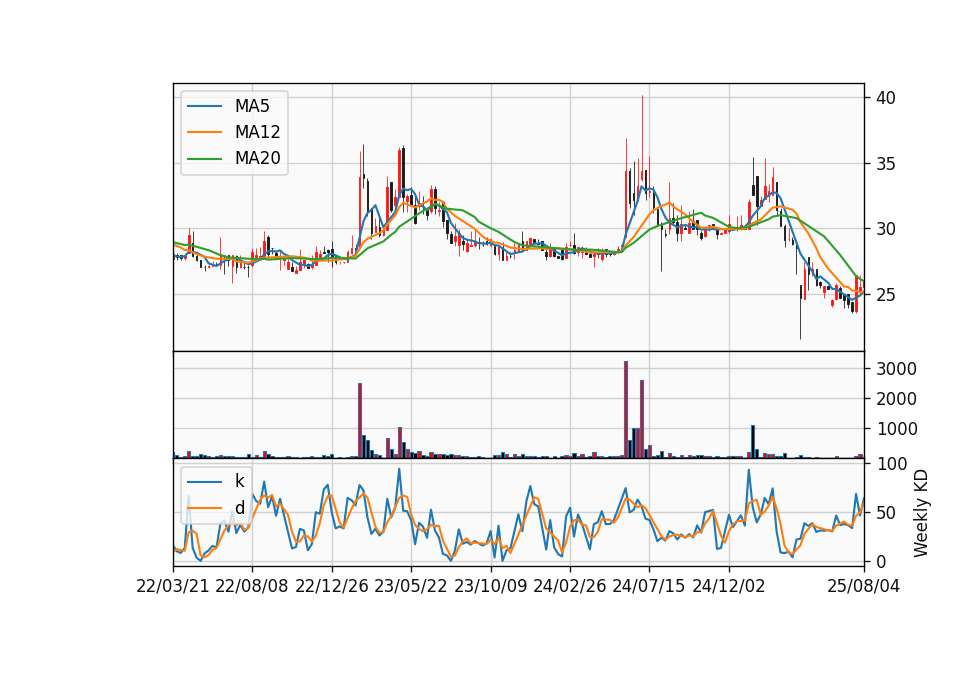Click the KD axis value 50
This screenshot has width=960, height=690.
[x=885, y=513]
